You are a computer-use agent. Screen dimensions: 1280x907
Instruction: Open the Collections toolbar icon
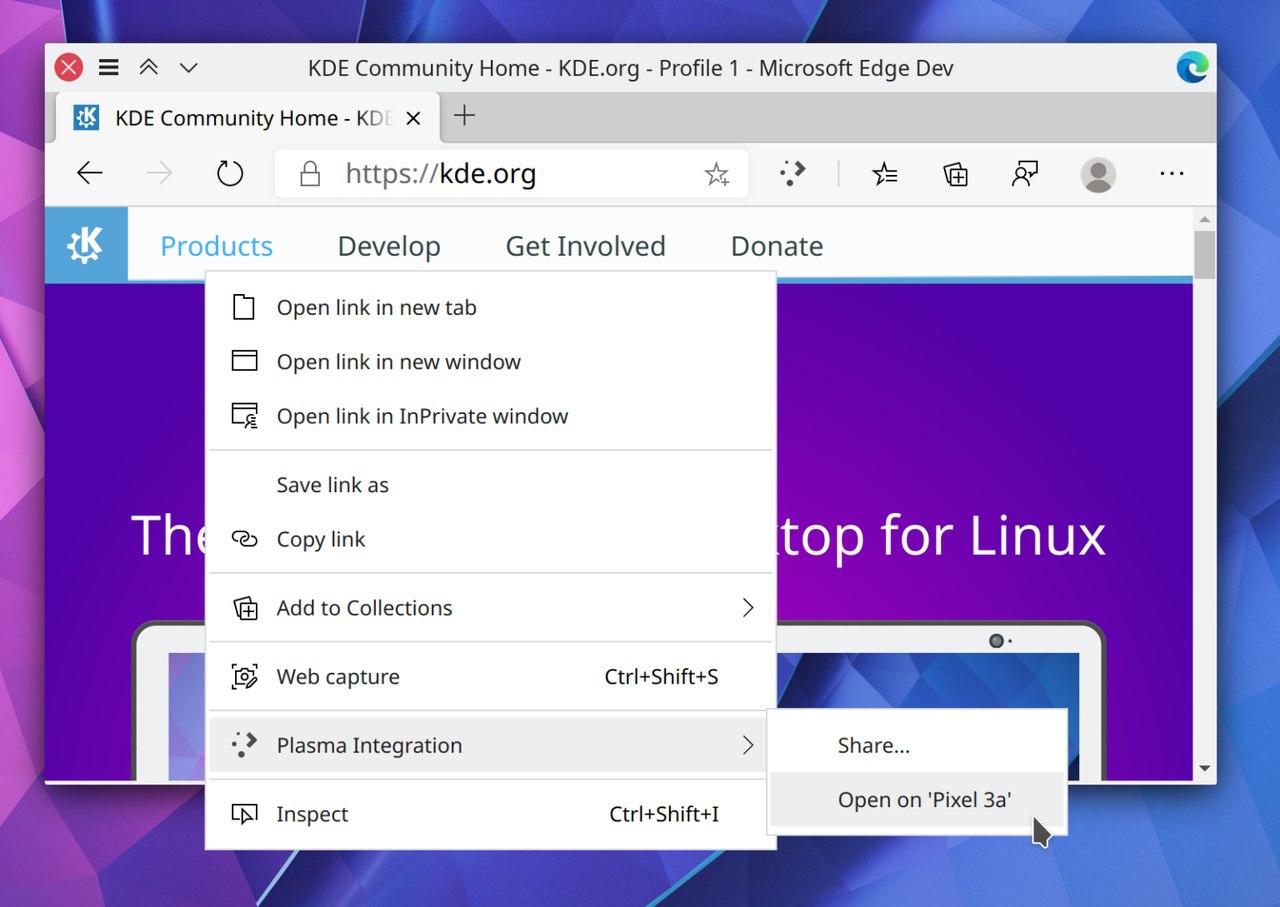pyautogui.click(x=956, y=175)
